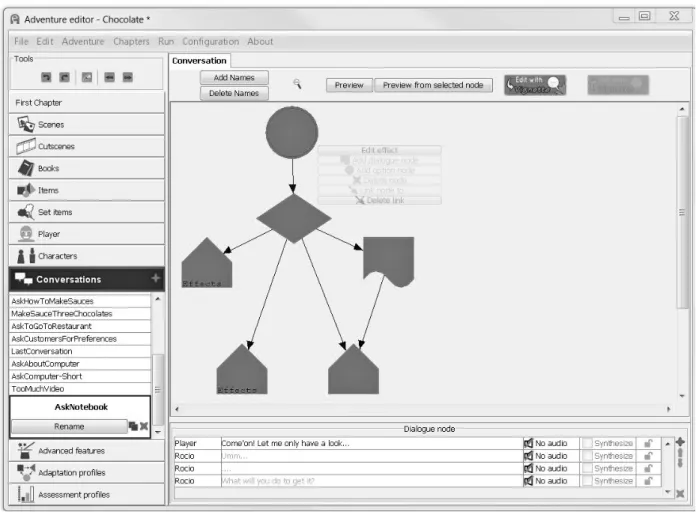
Task: Select the AskHowToMakeSauces conversation
Action: 80,301
